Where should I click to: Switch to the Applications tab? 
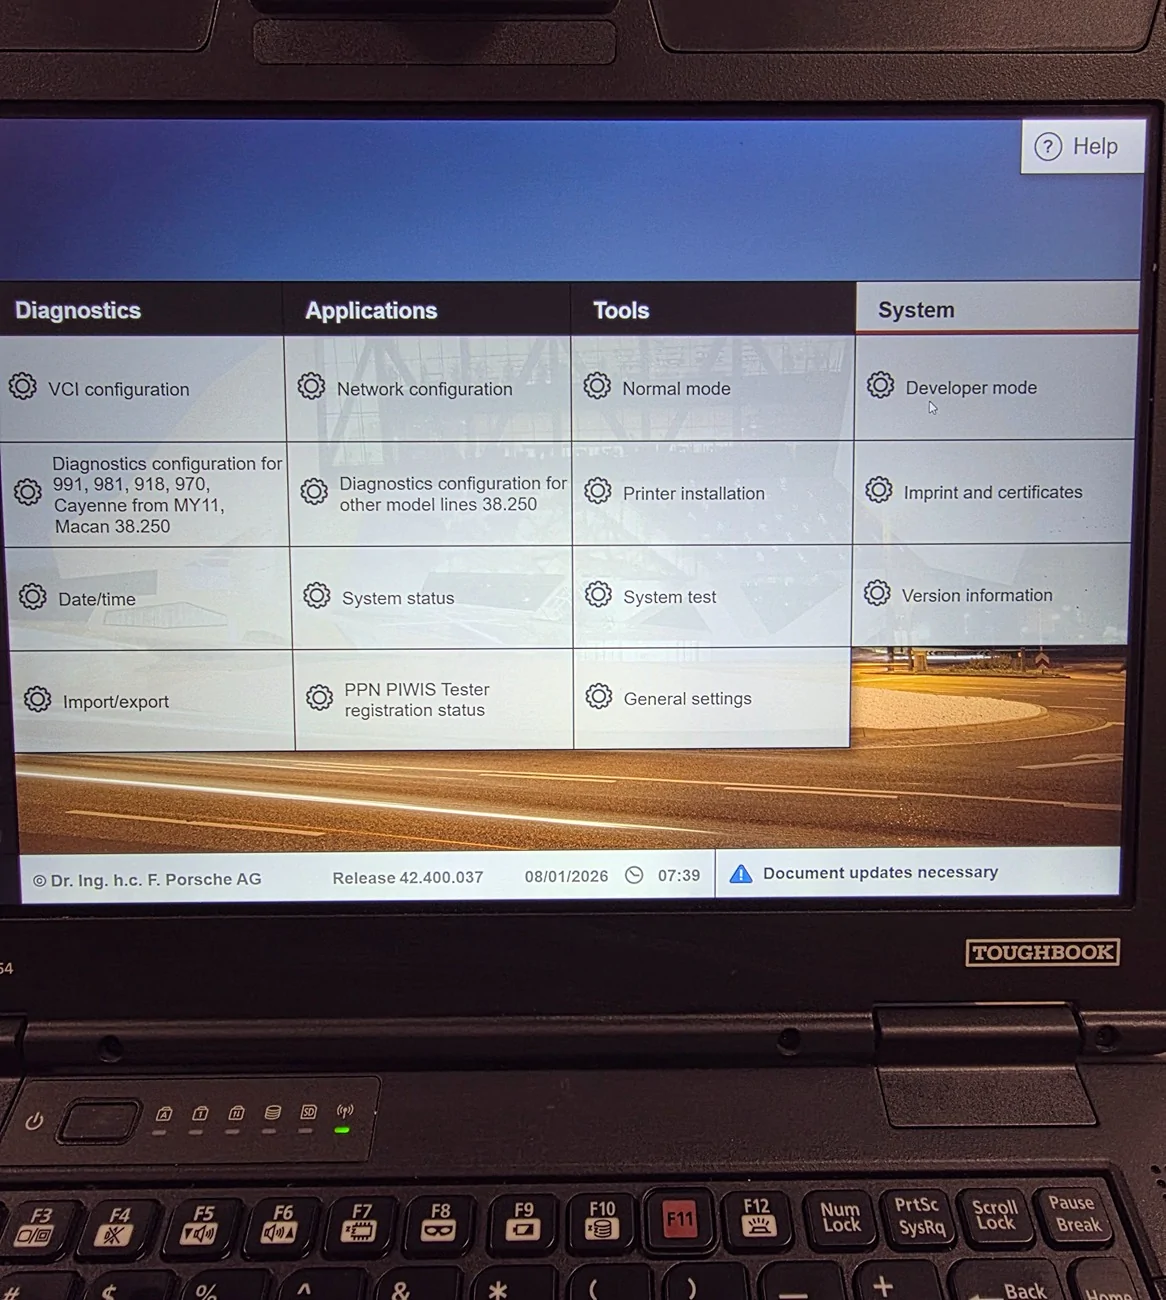tap(427, 310)
